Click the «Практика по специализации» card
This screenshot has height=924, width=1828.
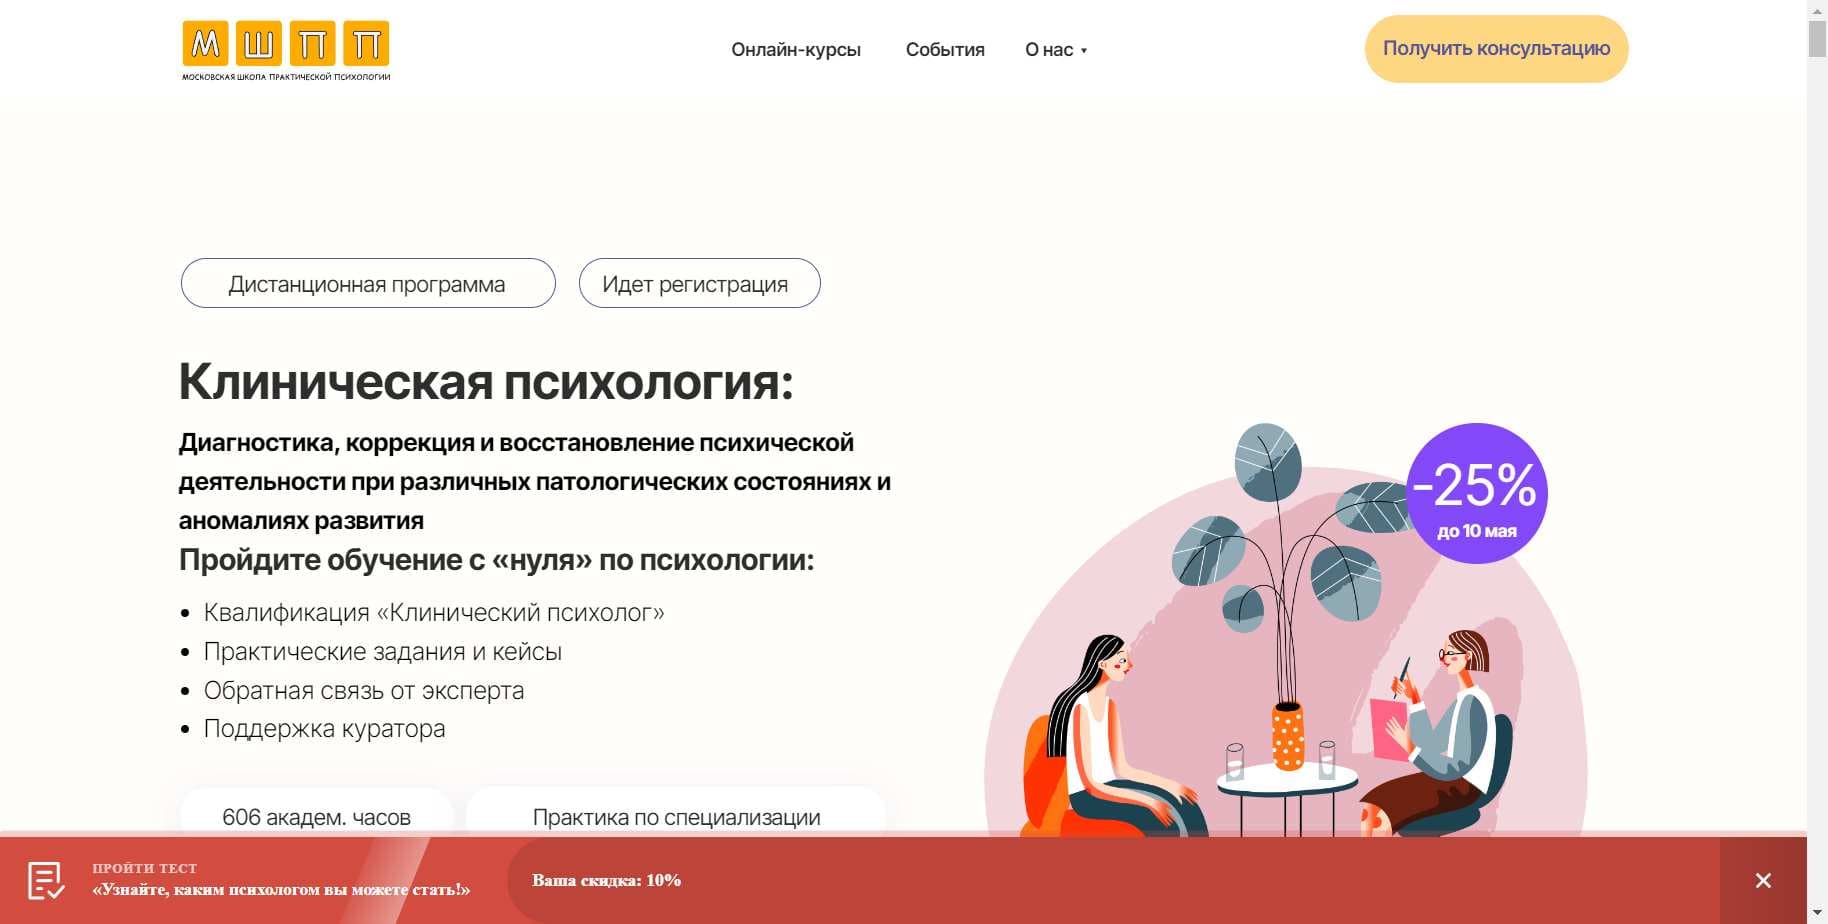[676, 817]
